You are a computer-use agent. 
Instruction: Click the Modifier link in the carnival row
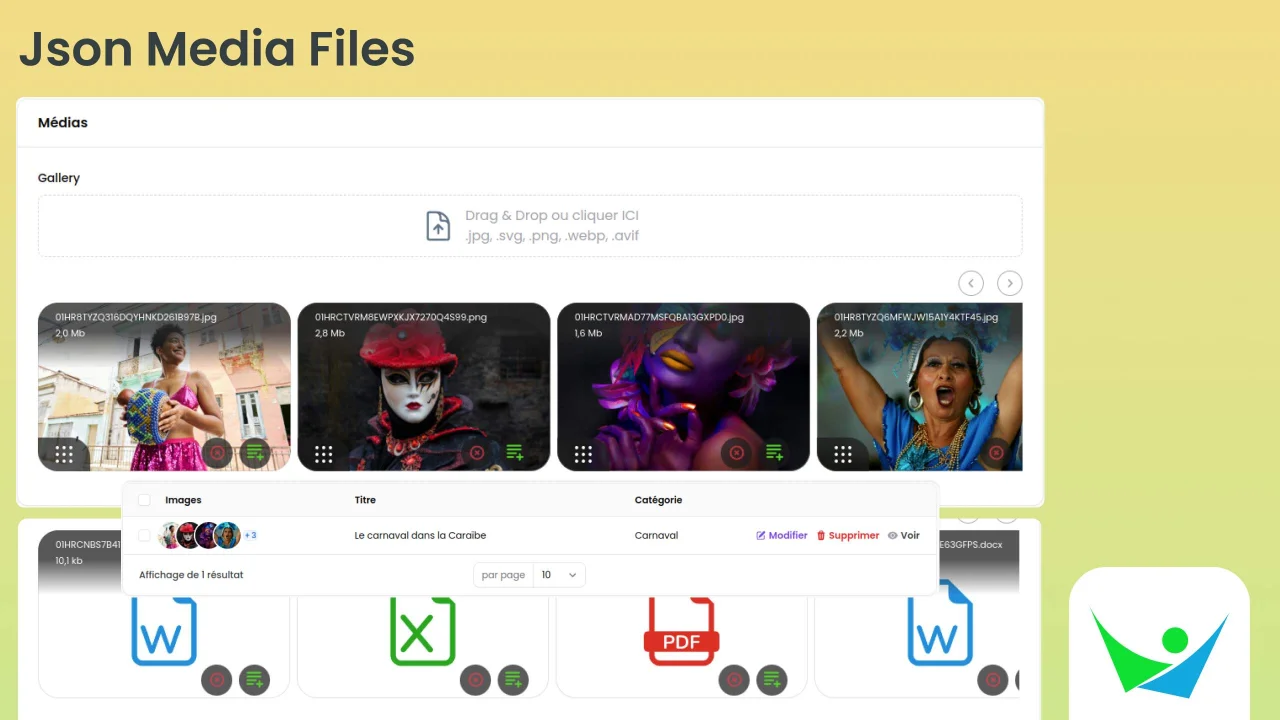coord(781,535)
